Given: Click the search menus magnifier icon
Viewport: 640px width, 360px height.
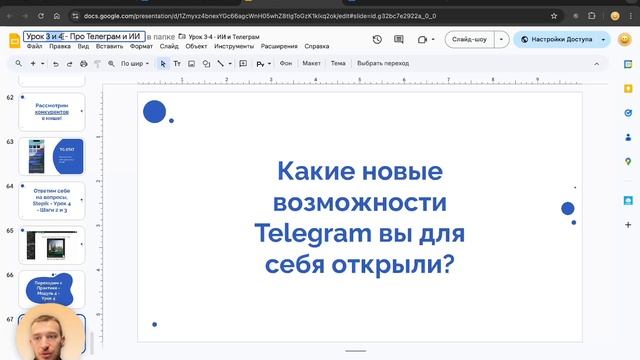Looking at the screenshot, I should [x=18, y=64].
